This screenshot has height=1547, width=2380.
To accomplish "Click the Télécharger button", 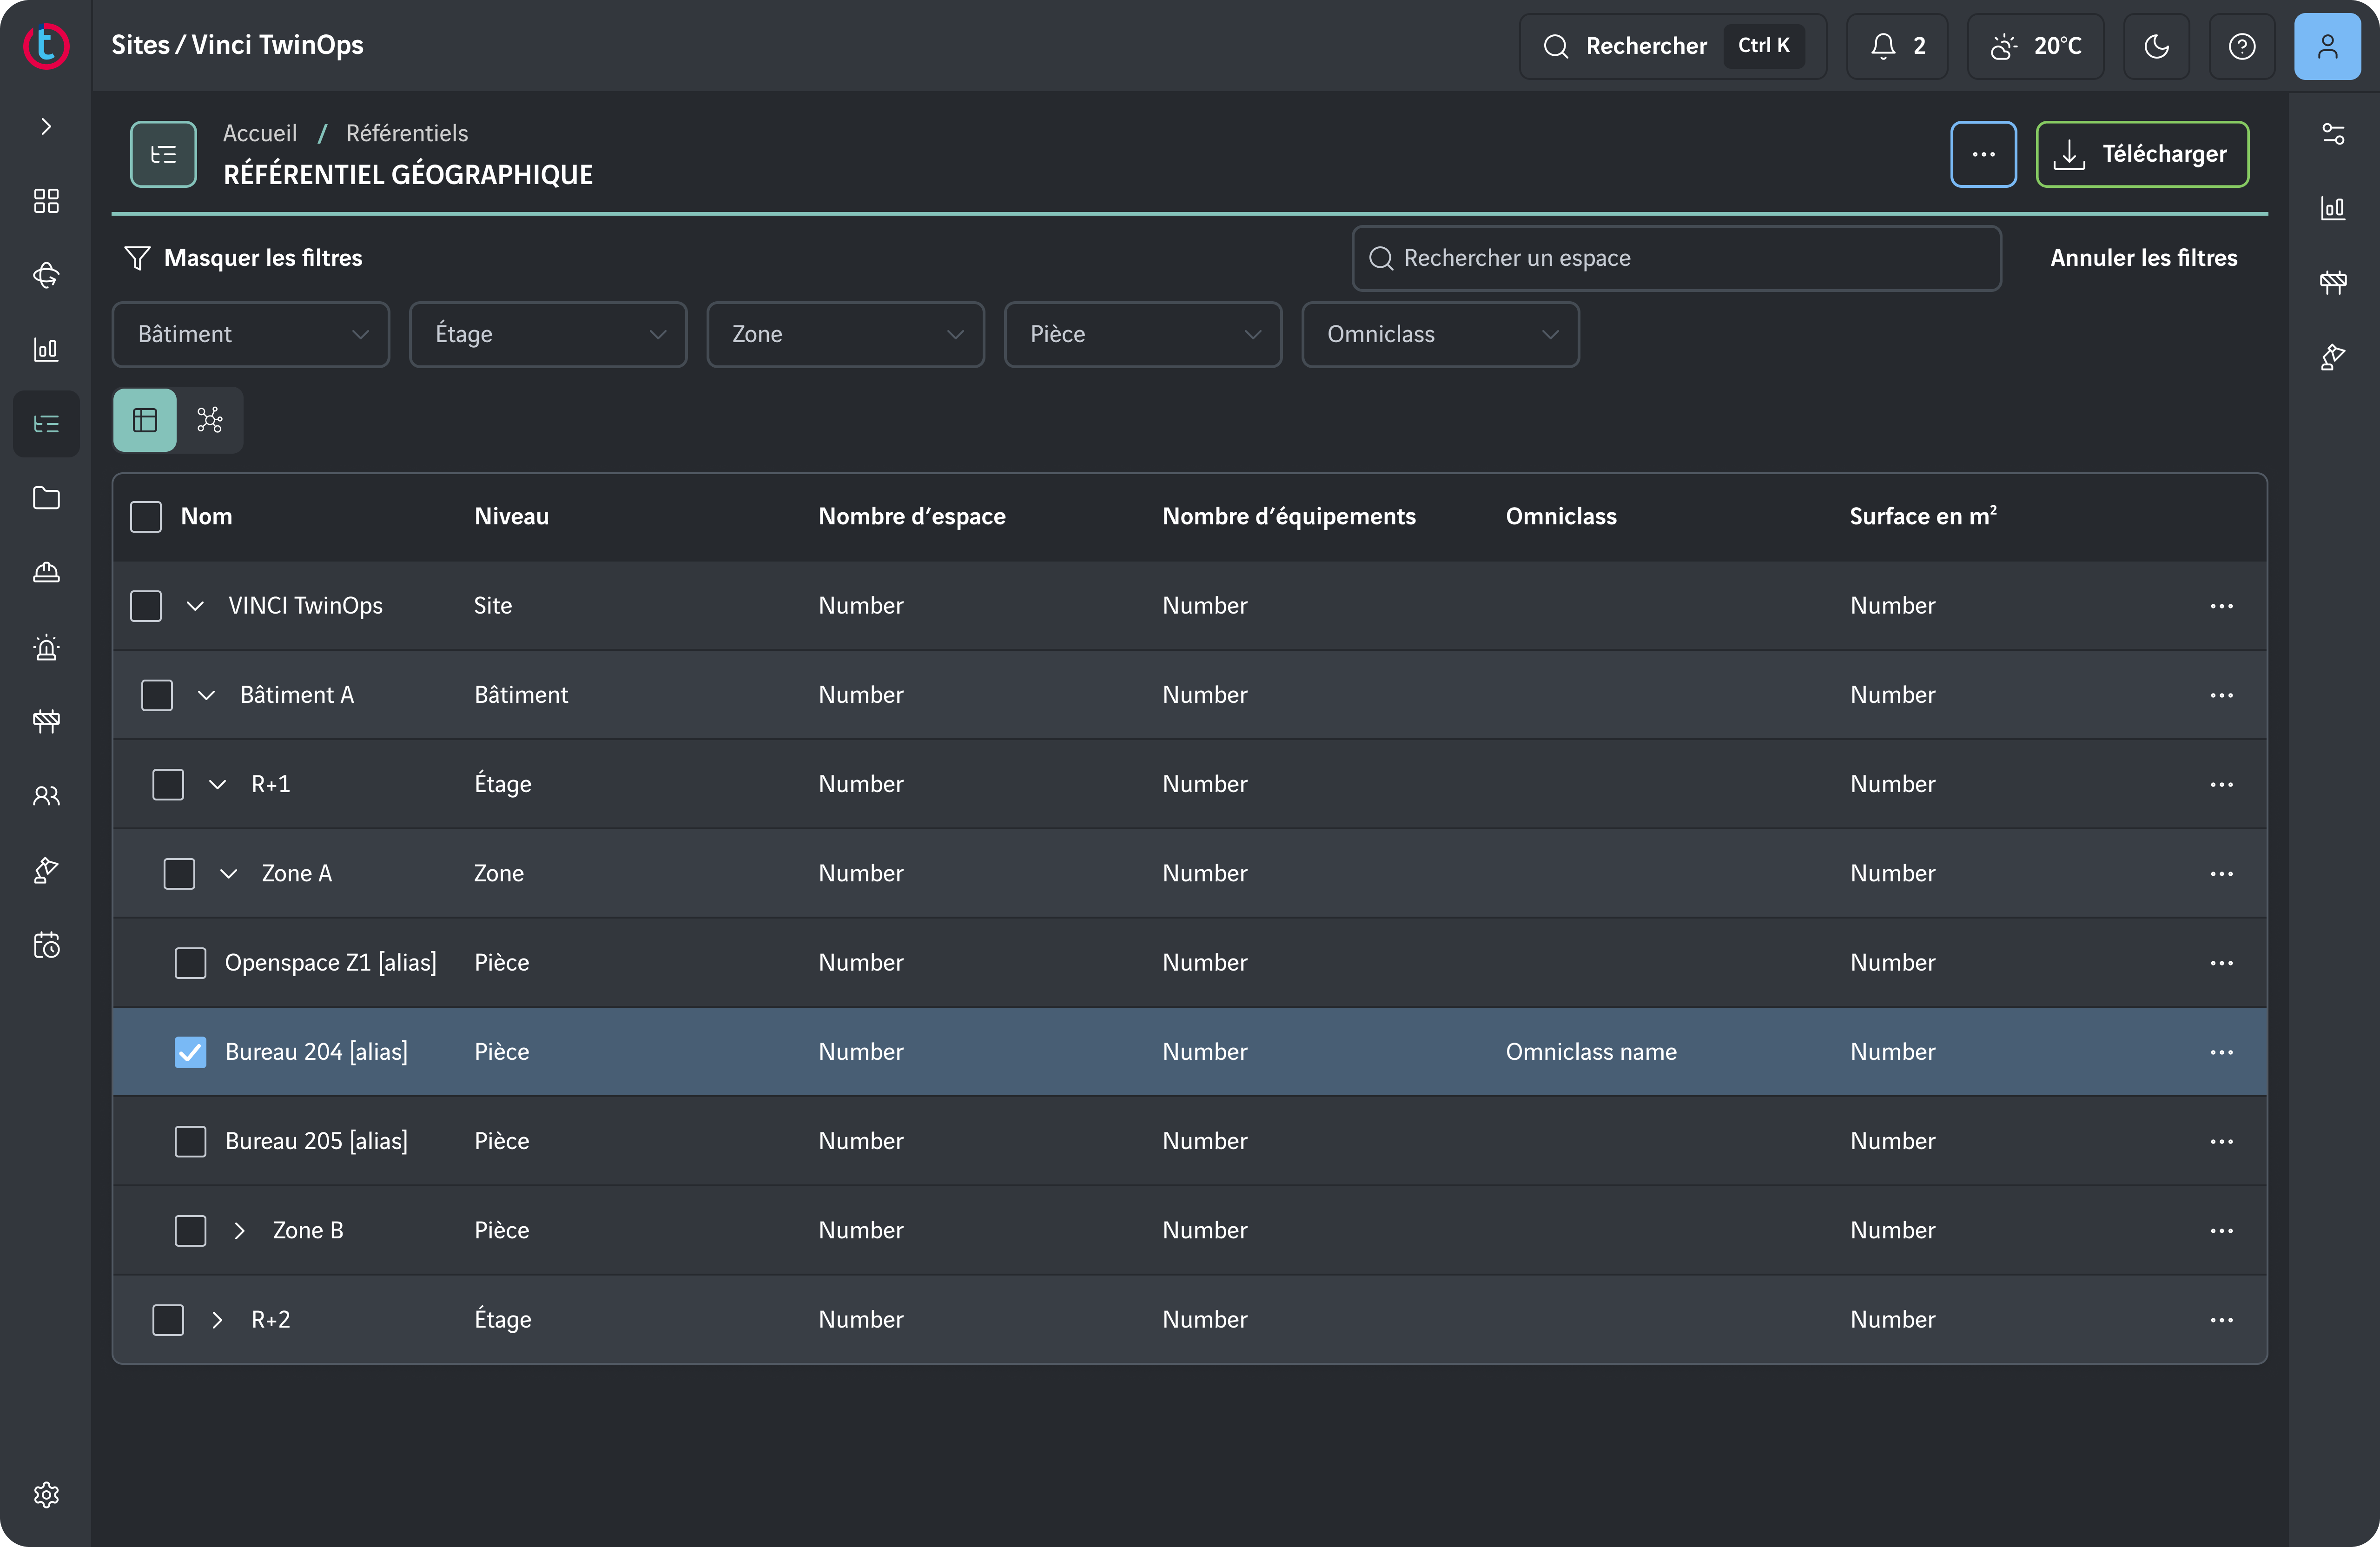I will pyautogui.click(x=2142, y=154).
